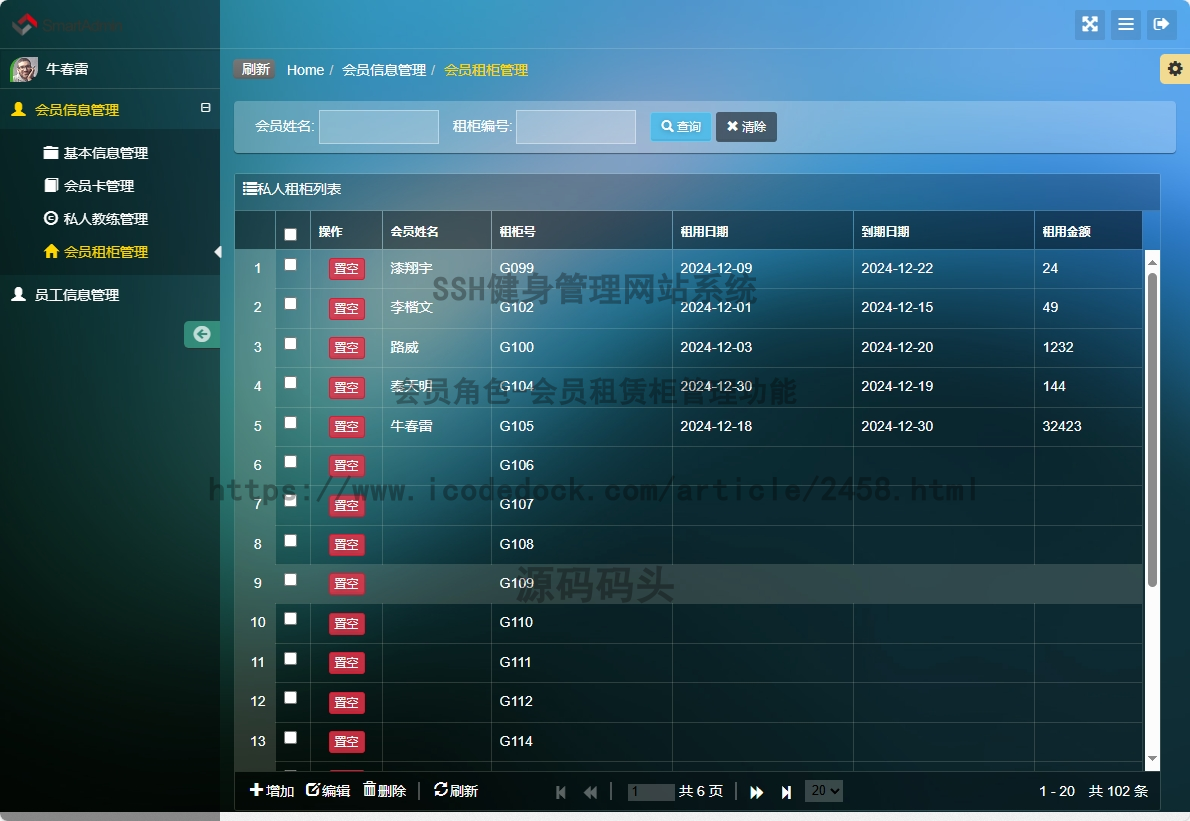This screenshot has width=1190, height=821.
Task: Focus the 会员姓名 input field
Action: pyautogui.click(x=379, y=127)
